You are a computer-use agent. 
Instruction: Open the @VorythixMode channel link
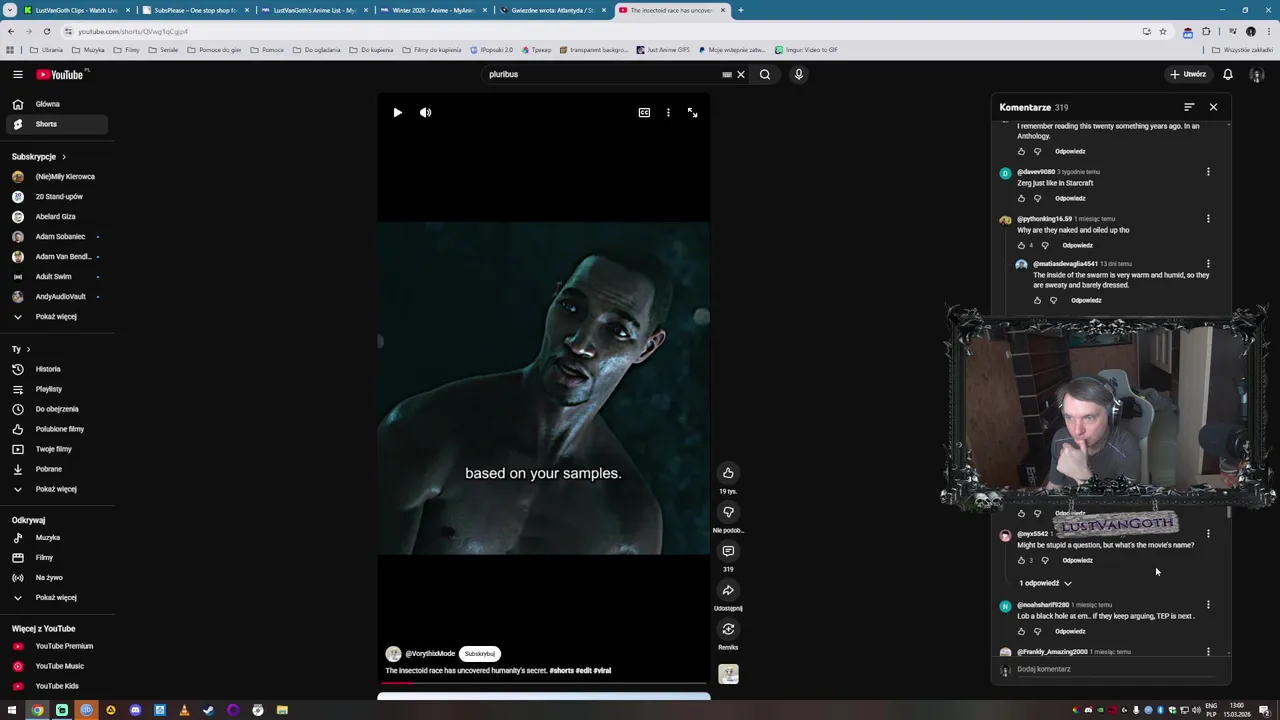pos(430,653)
